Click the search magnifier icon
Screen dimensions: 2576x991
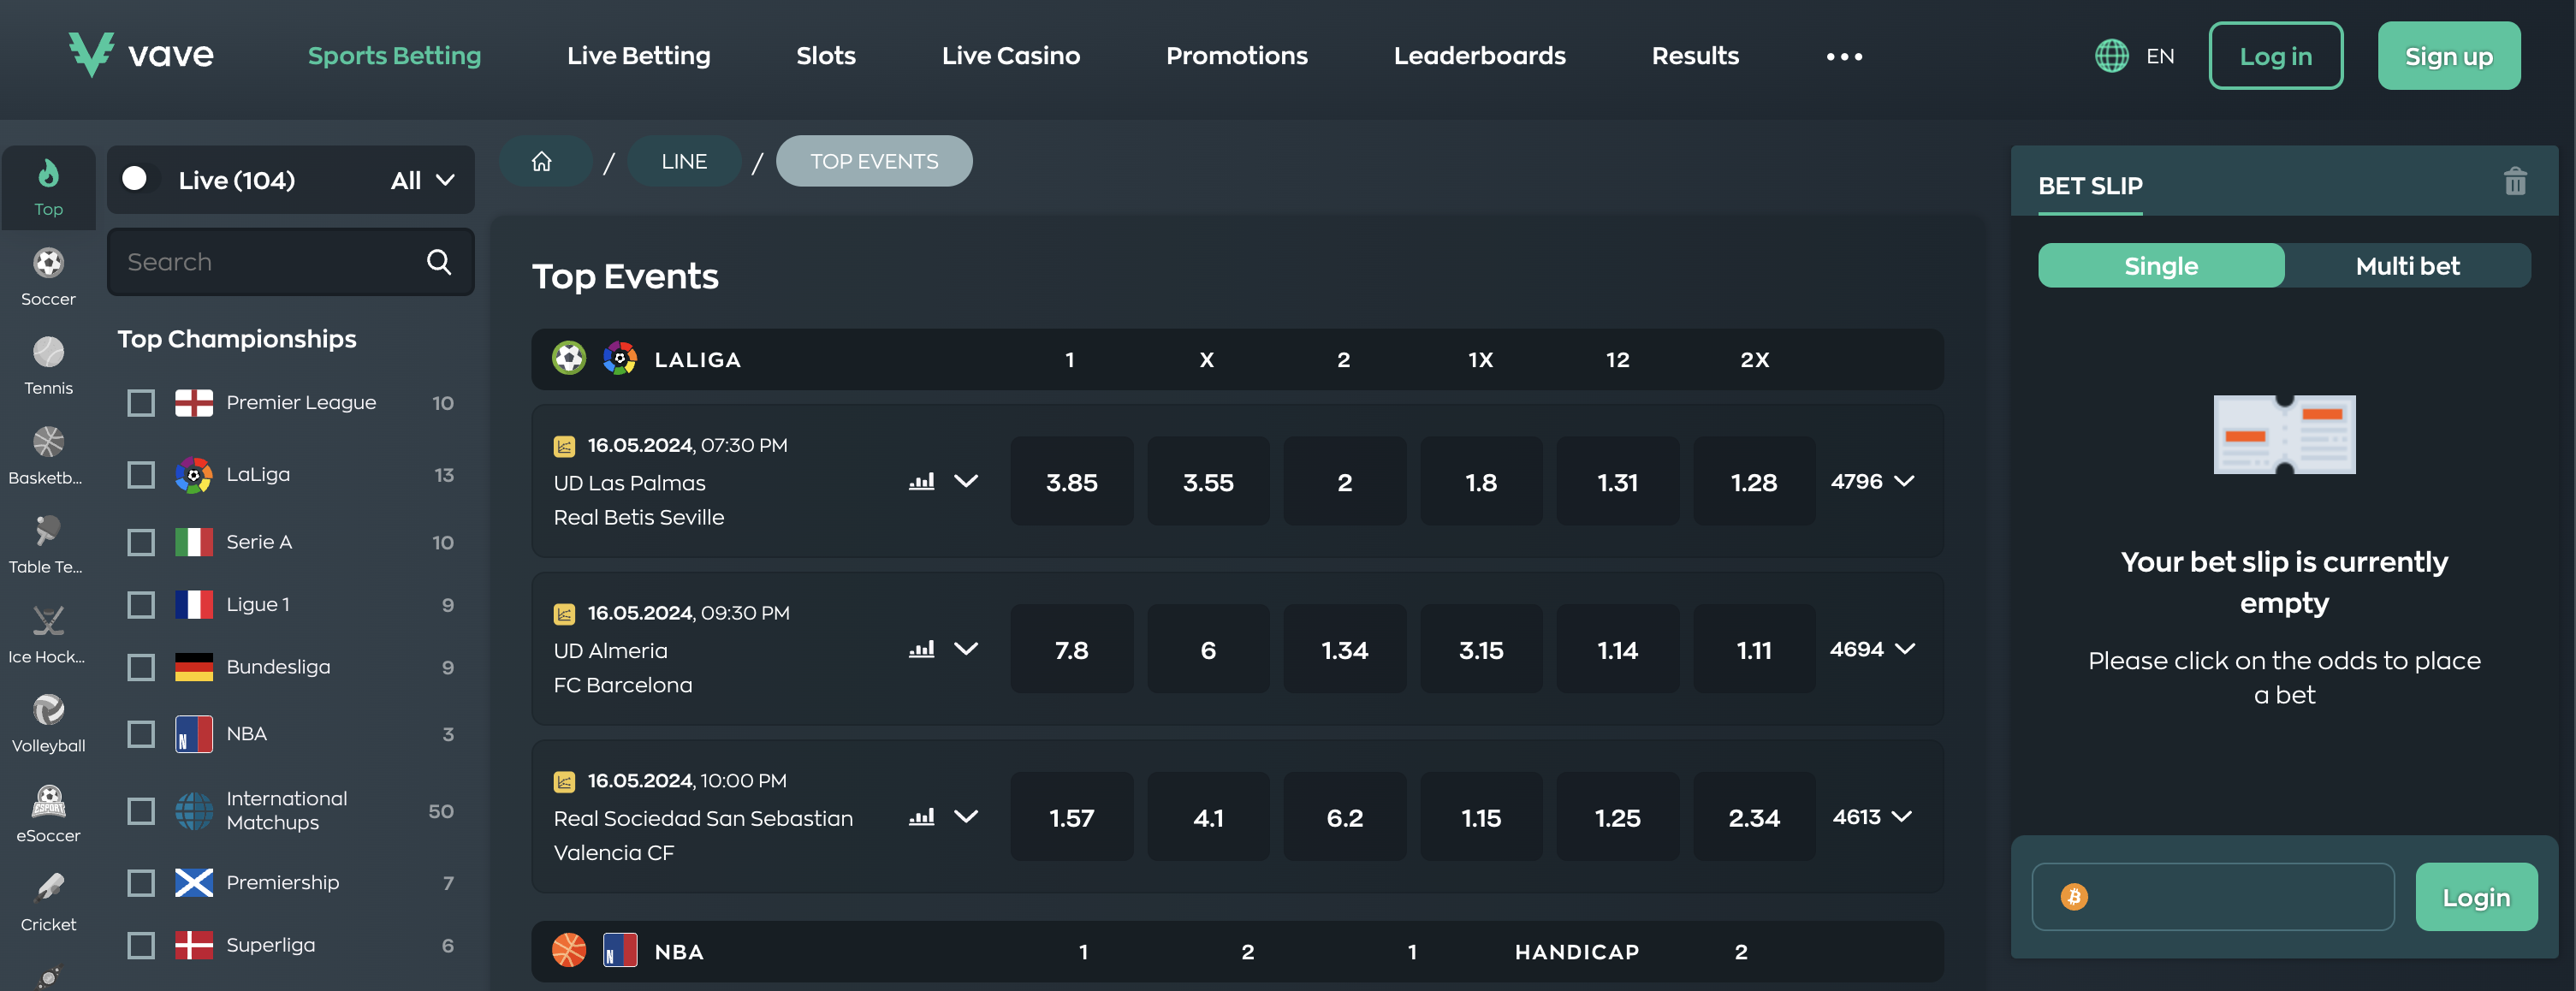[439, 262]
